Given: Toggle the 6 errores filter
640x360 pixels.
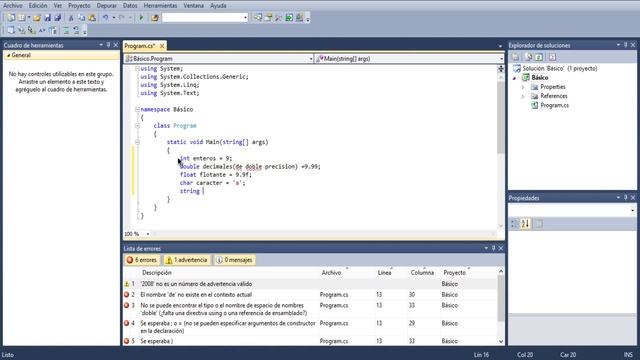Looking at the screenshot, I should (x=142, y=260).
